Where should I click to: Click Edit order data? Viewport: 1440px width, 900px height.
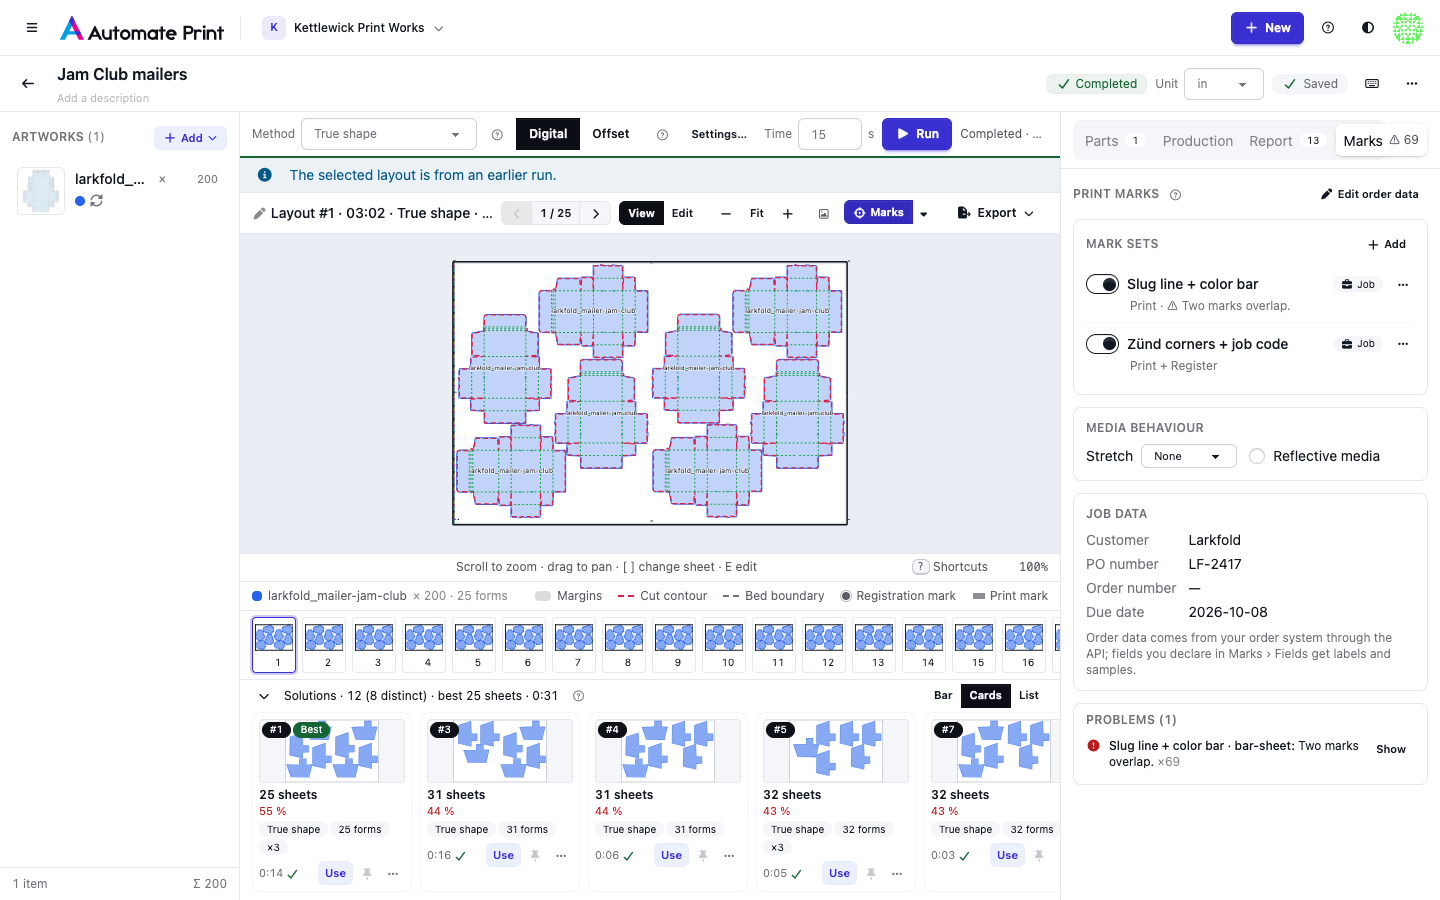click(x=1370, y=194)
